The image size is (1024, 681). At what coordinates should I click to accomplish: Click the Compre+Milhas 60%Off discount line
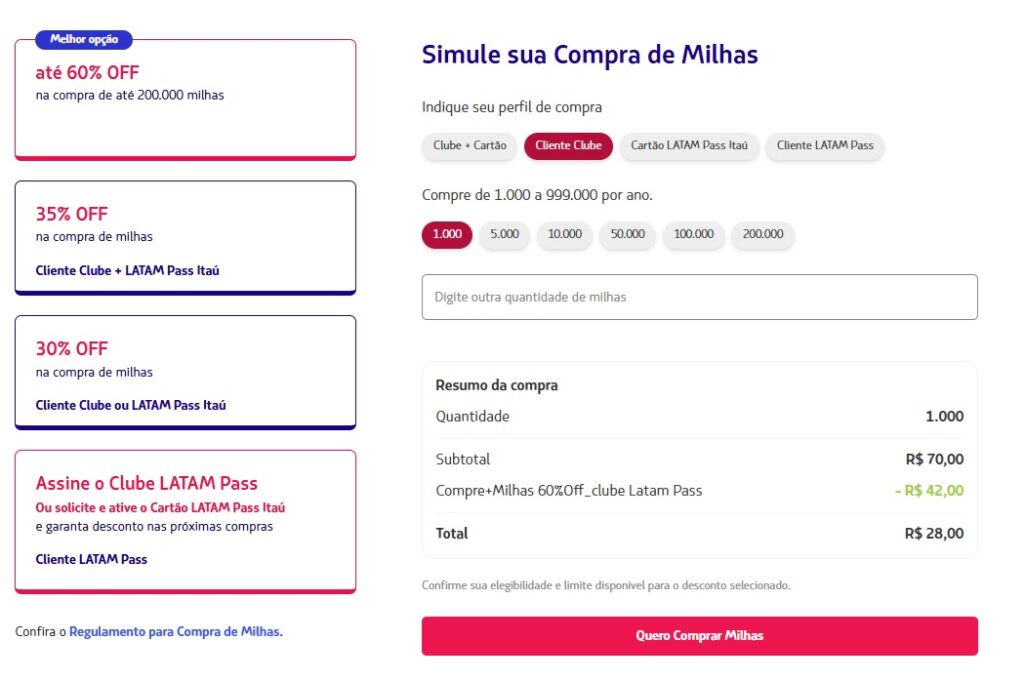tap(569, 491)
